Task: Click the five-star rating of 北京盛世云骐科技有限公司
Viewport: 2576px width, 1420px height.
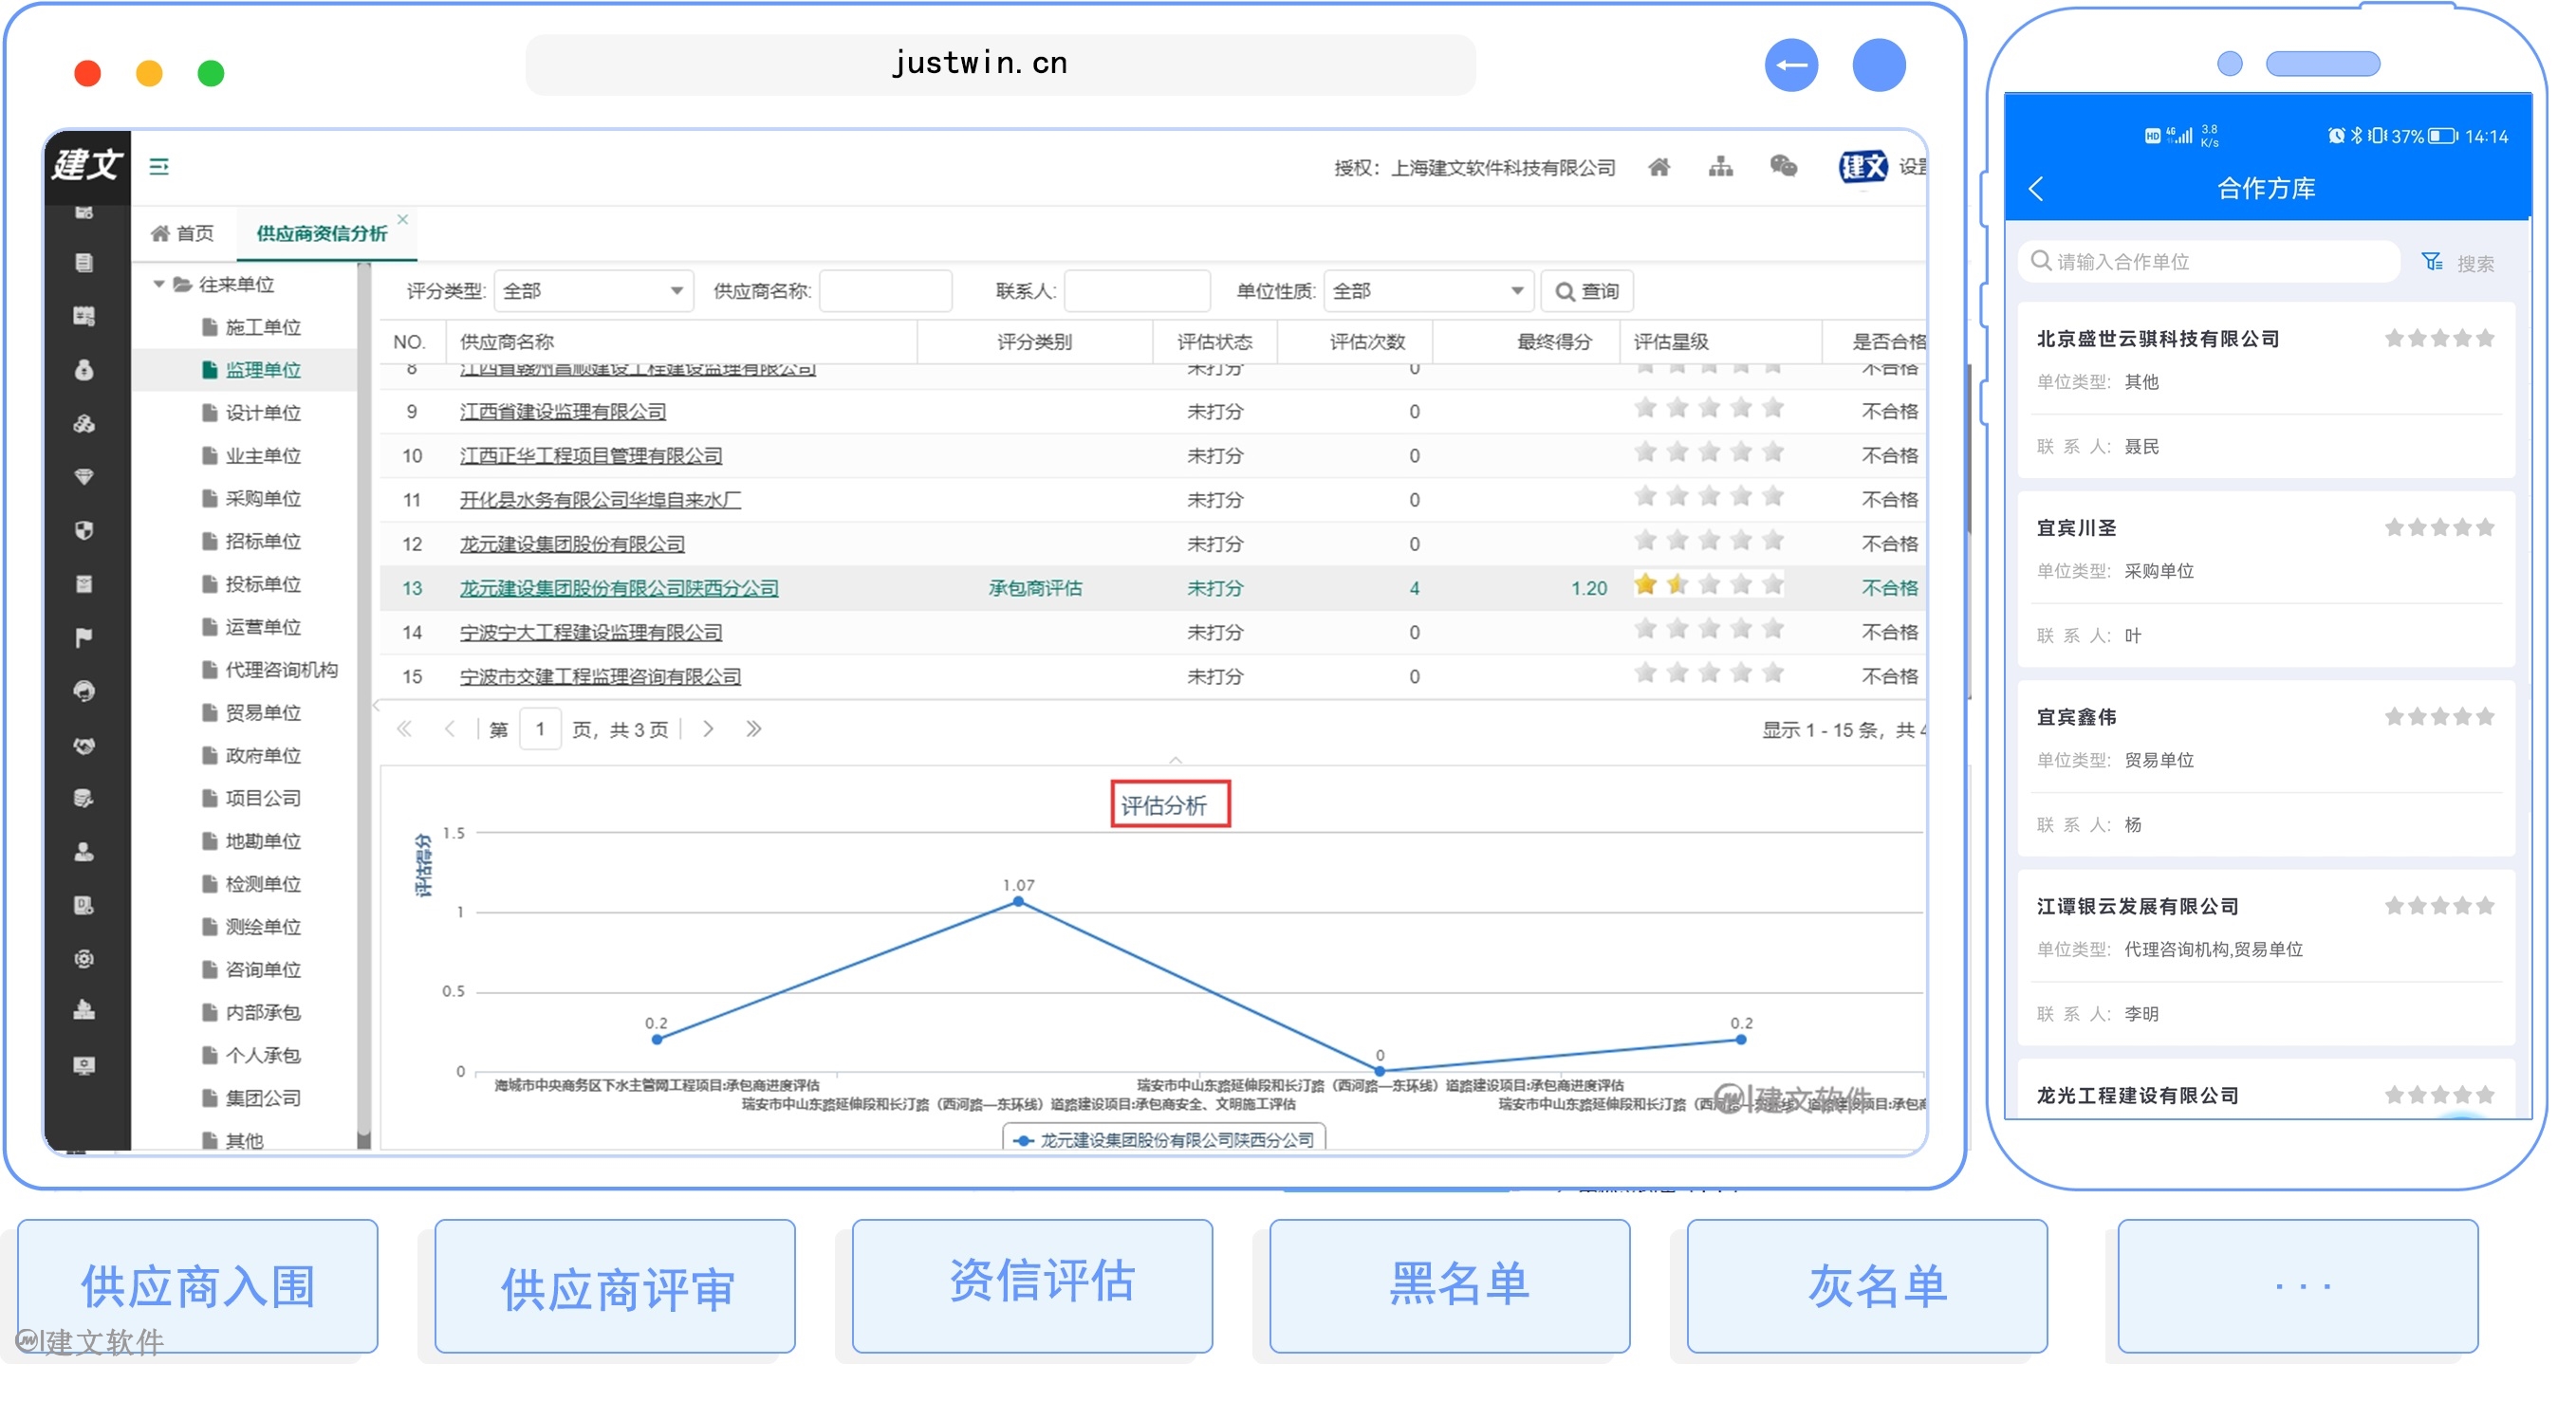Action: (x=2440, y=339)
